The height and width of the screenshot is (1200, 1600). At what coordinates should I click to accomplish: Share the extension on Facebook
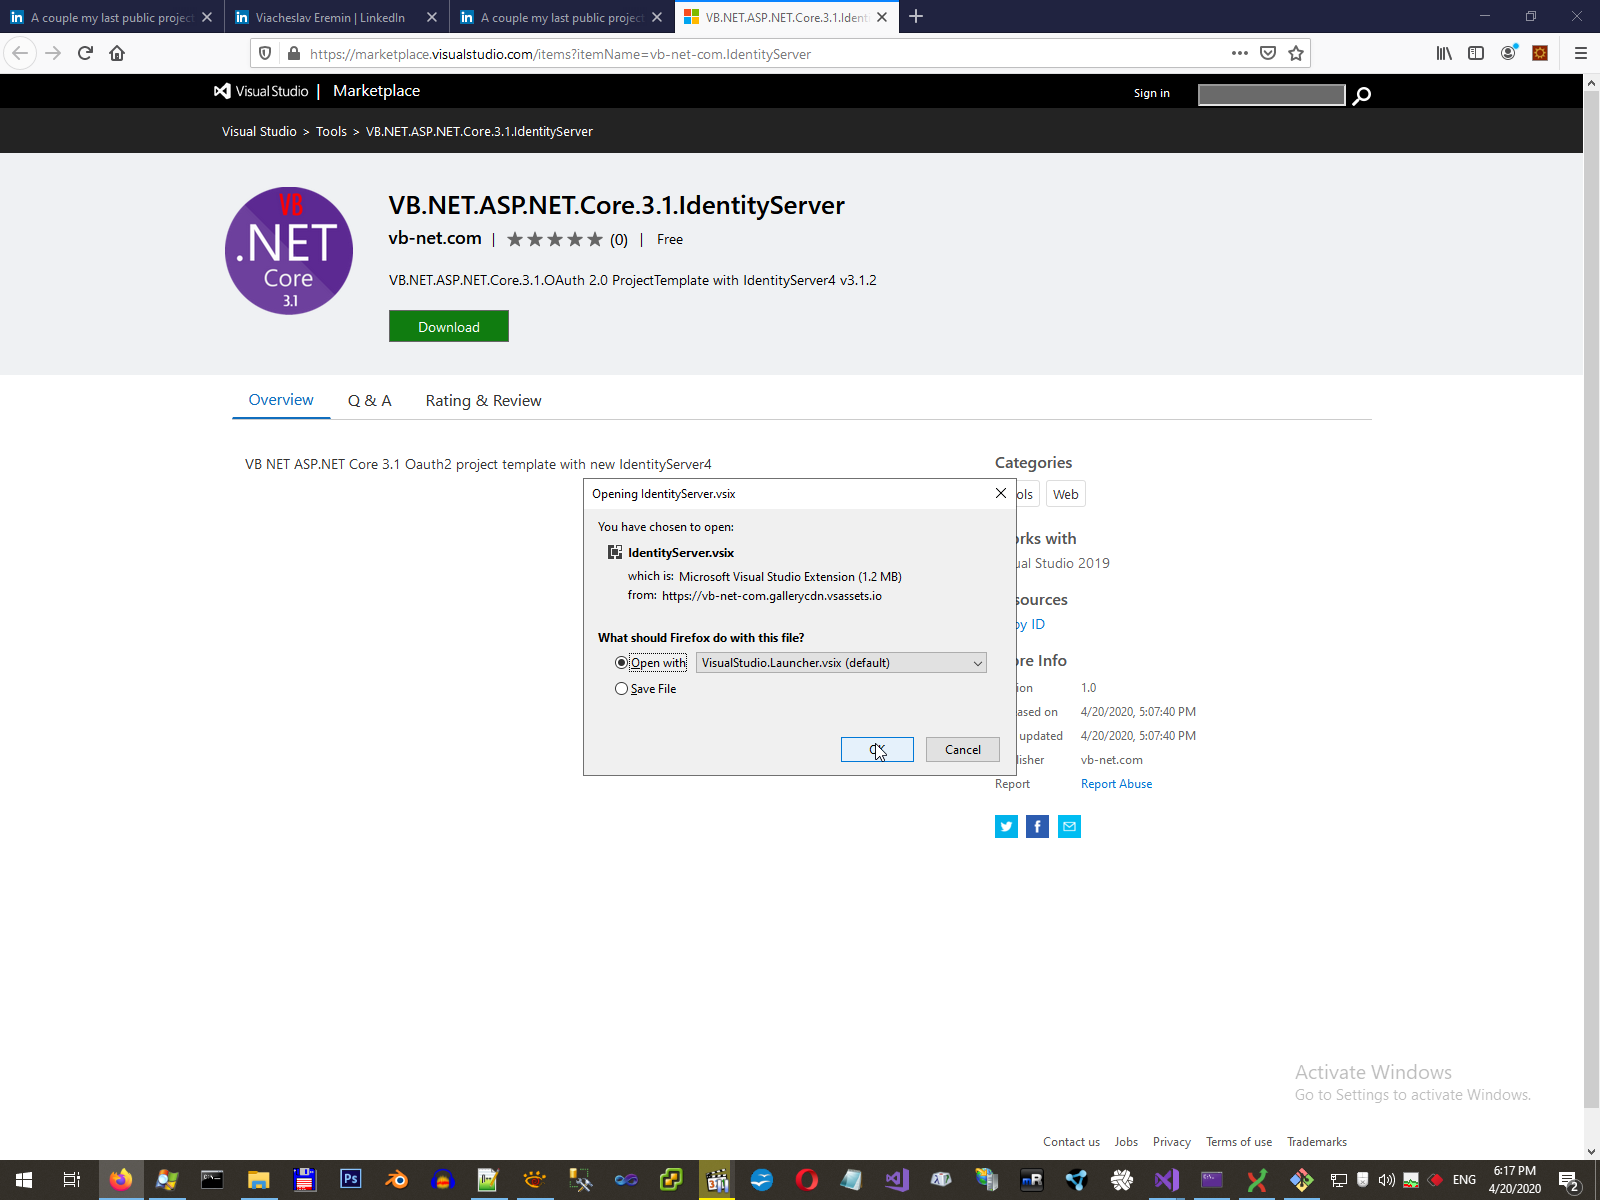click(x=1038, y=826)
